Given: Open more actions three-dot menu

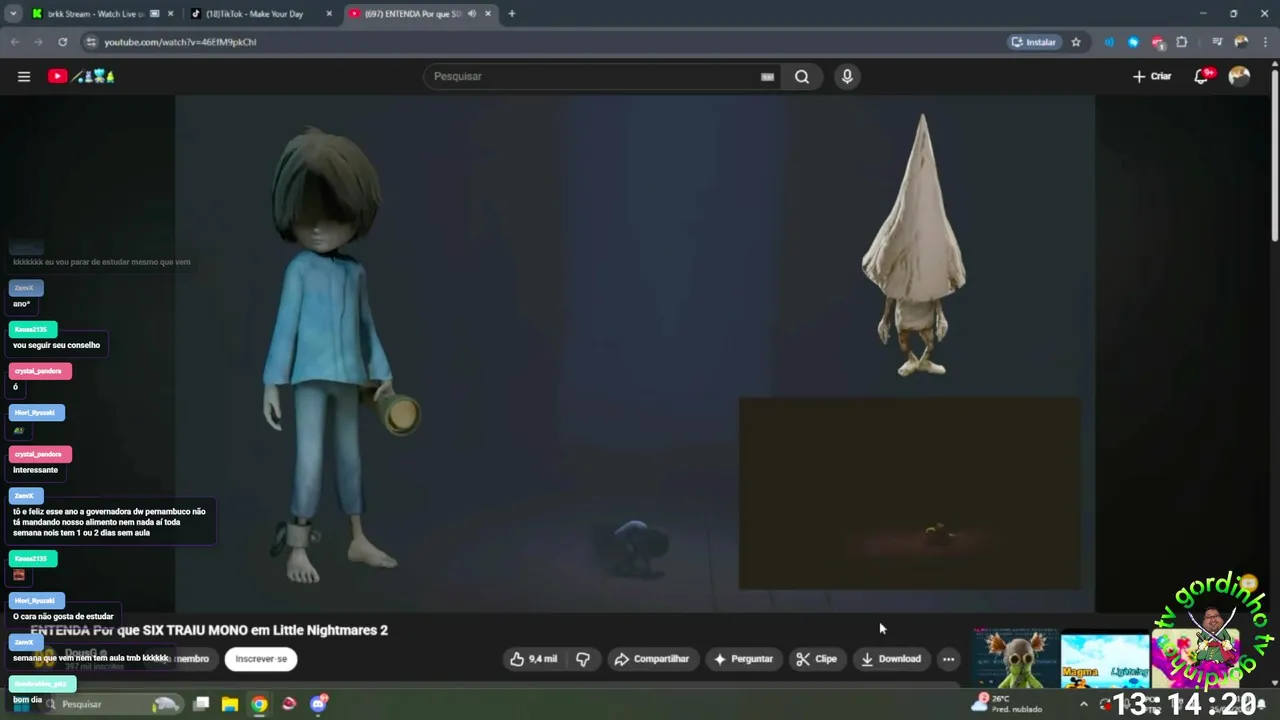Looking at the screenshot, I should [948, 659].
